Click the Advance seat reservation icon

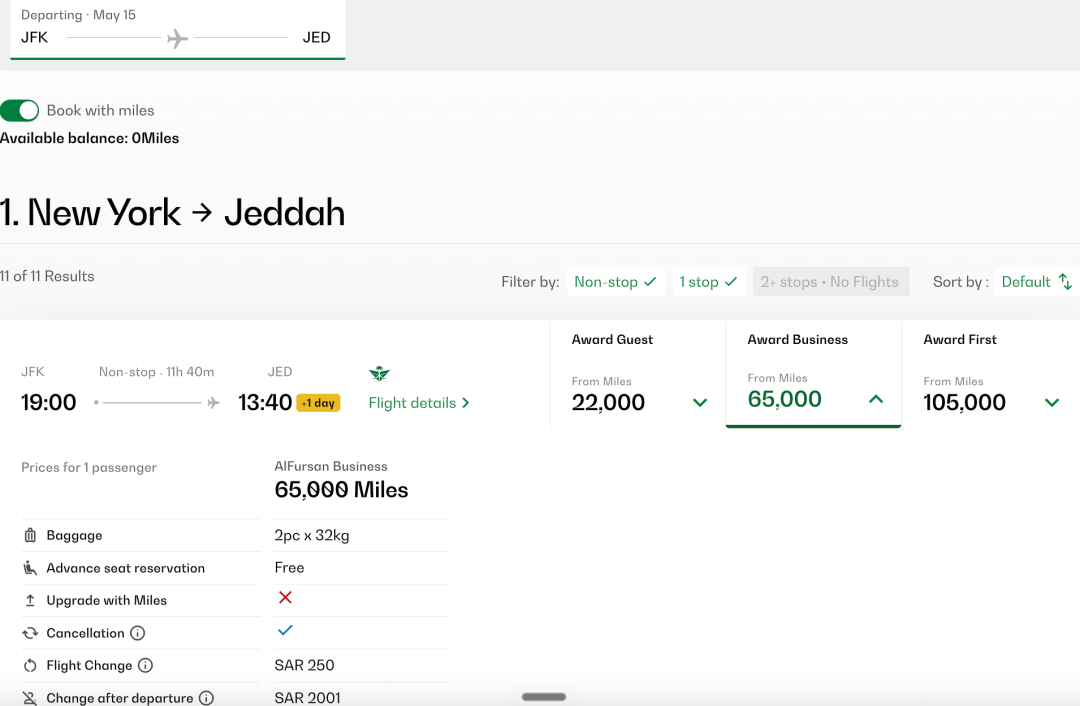(30, 568)
